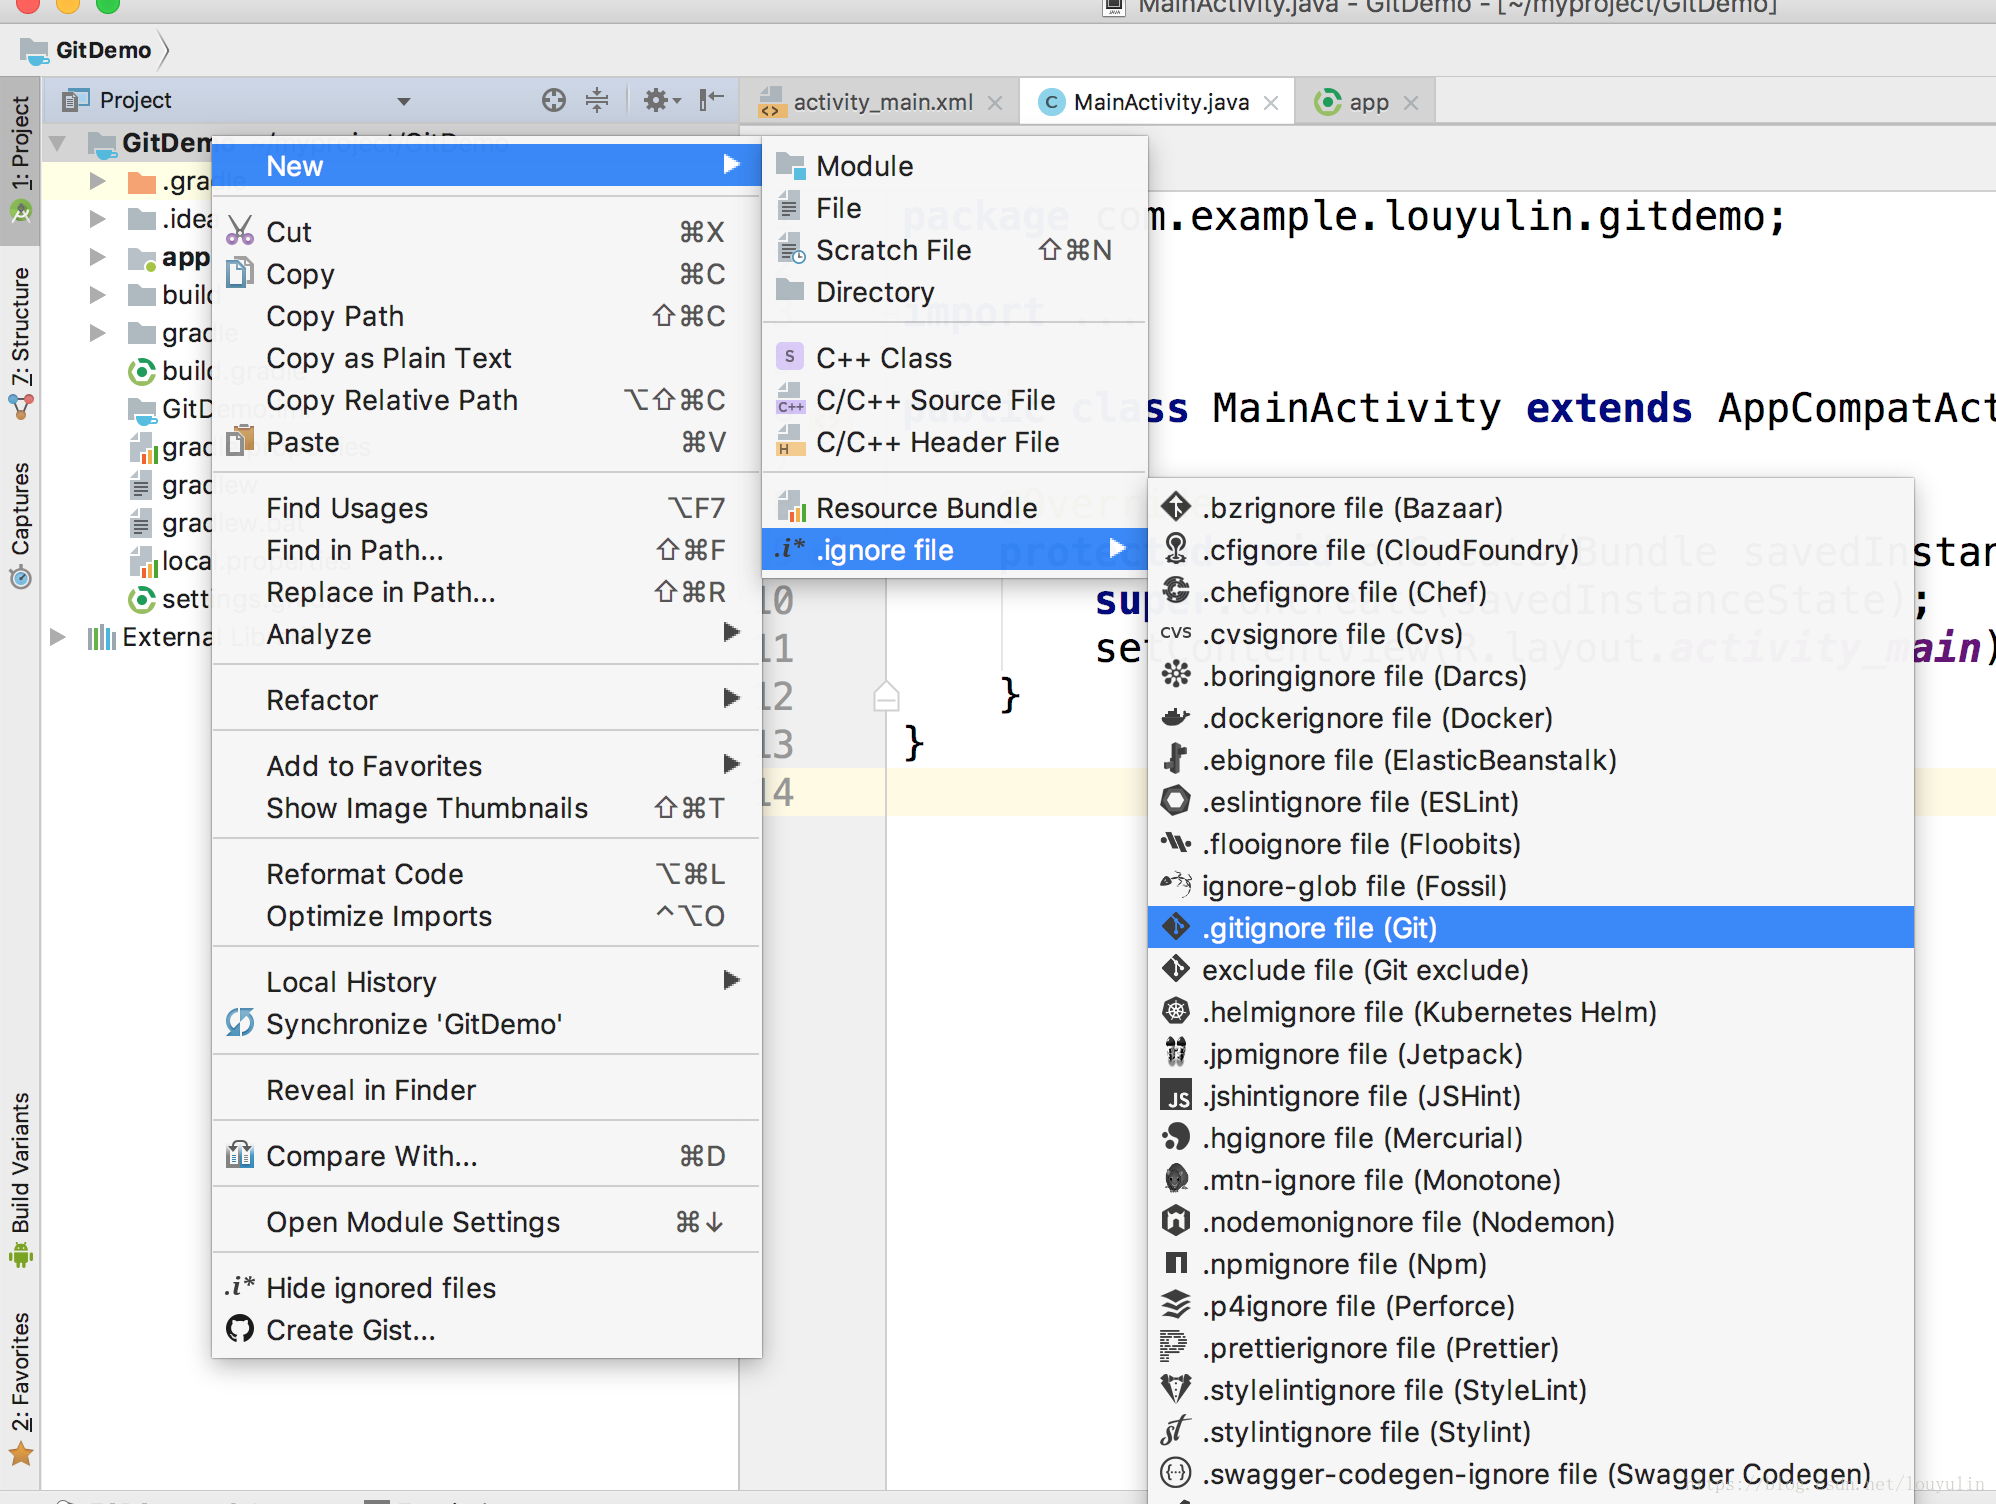
Task: Toggle the 1: Project tool window
Action: [20, 160]
